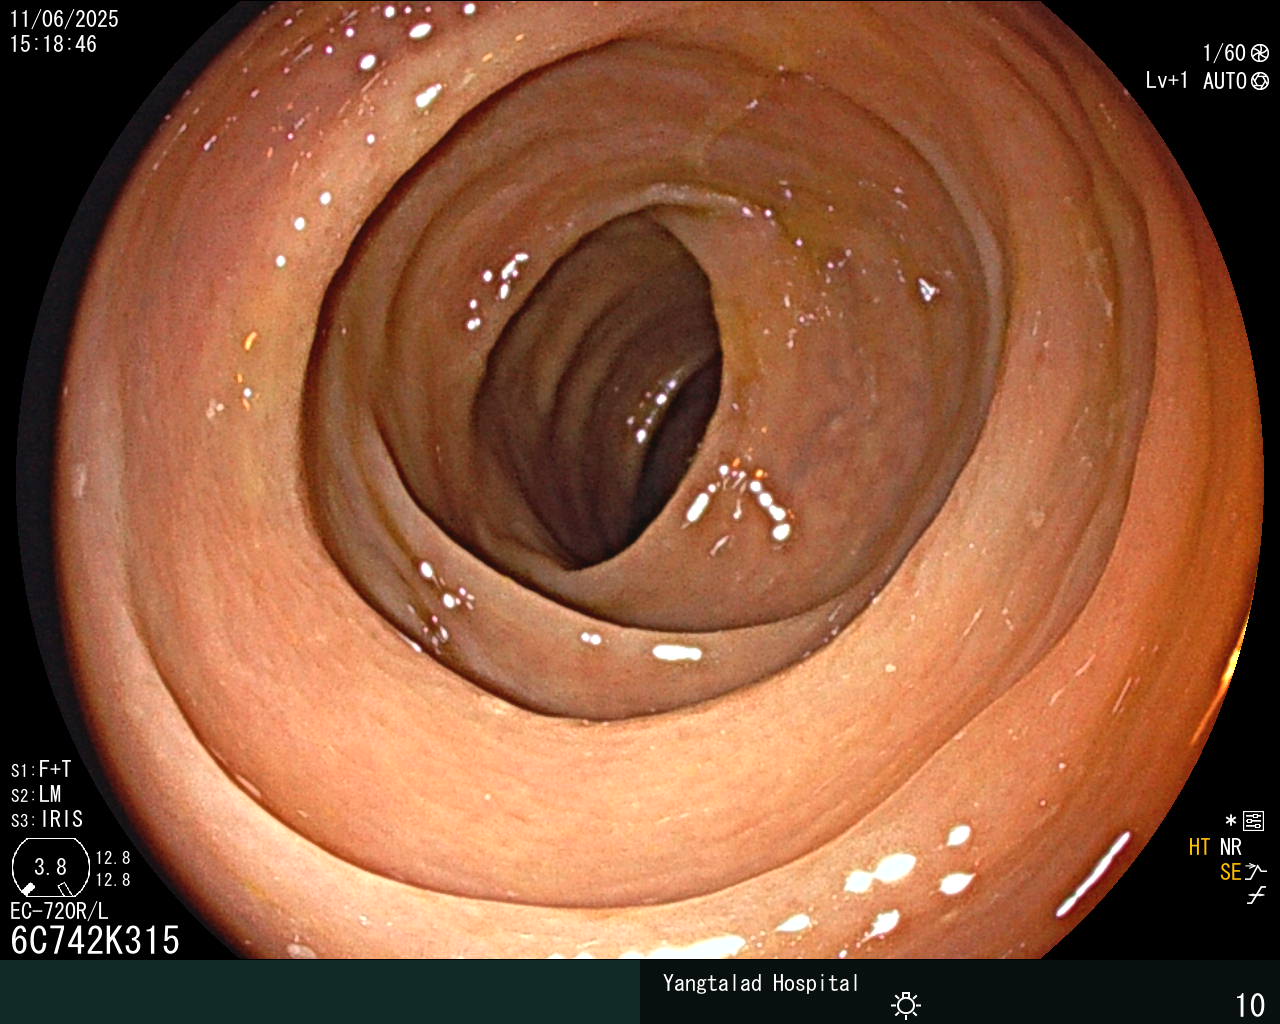Click the date 11/06/2025
This screenshot has width=1280, height=1024.
pyautogui.click(x=64, y=19)
